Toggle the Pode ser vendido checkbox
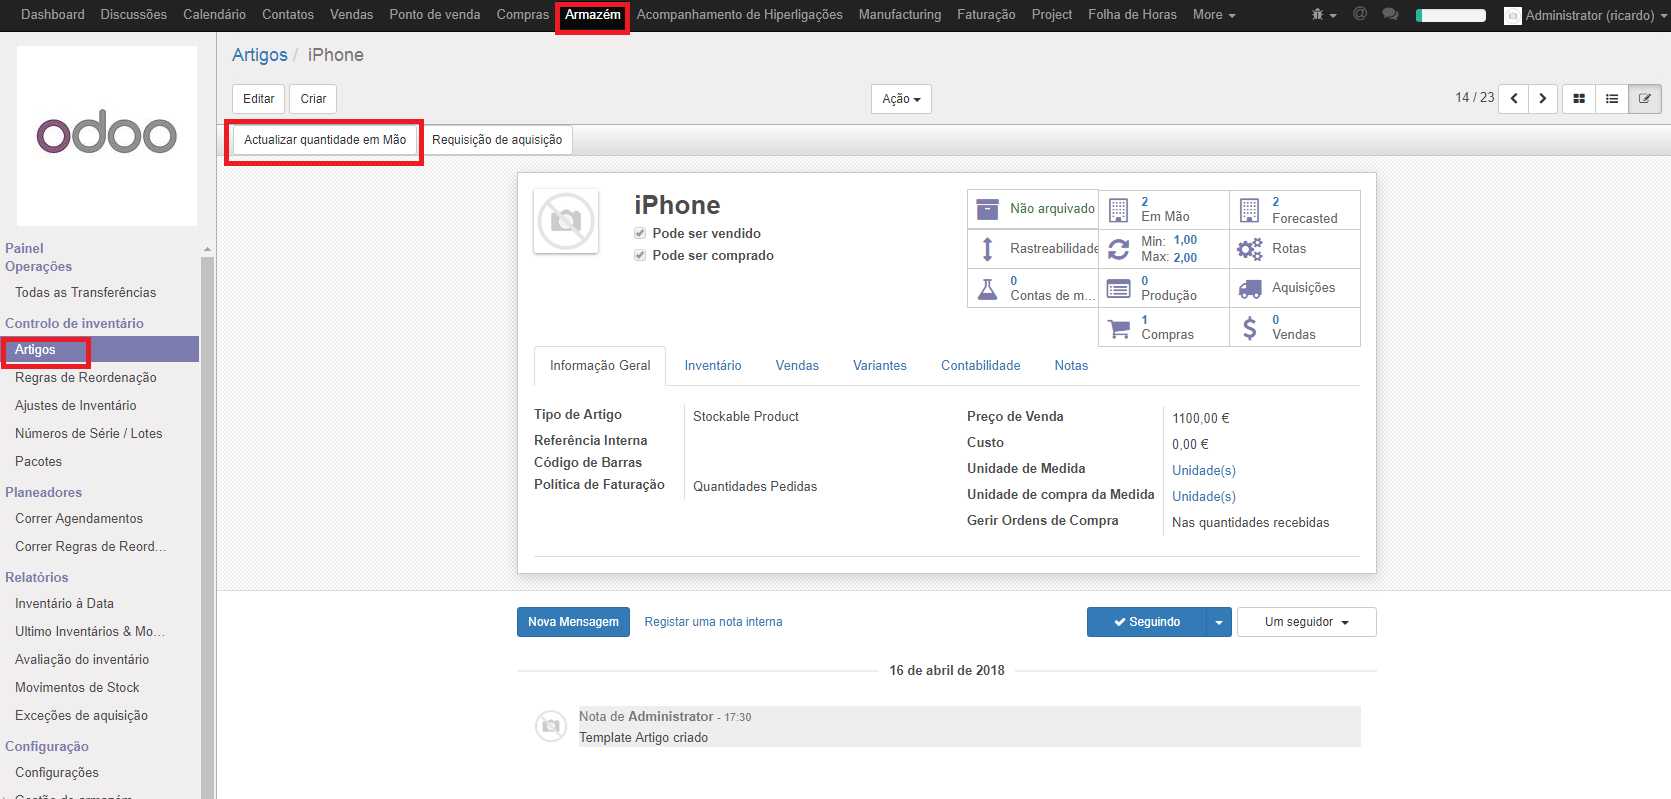 click(640, 233)
